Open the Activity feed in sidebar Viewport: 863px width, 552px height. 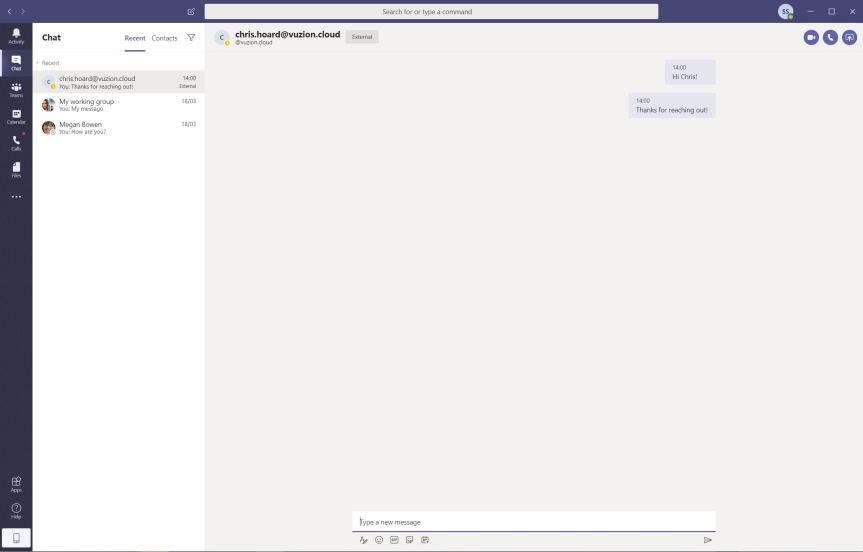click(16, 35)
